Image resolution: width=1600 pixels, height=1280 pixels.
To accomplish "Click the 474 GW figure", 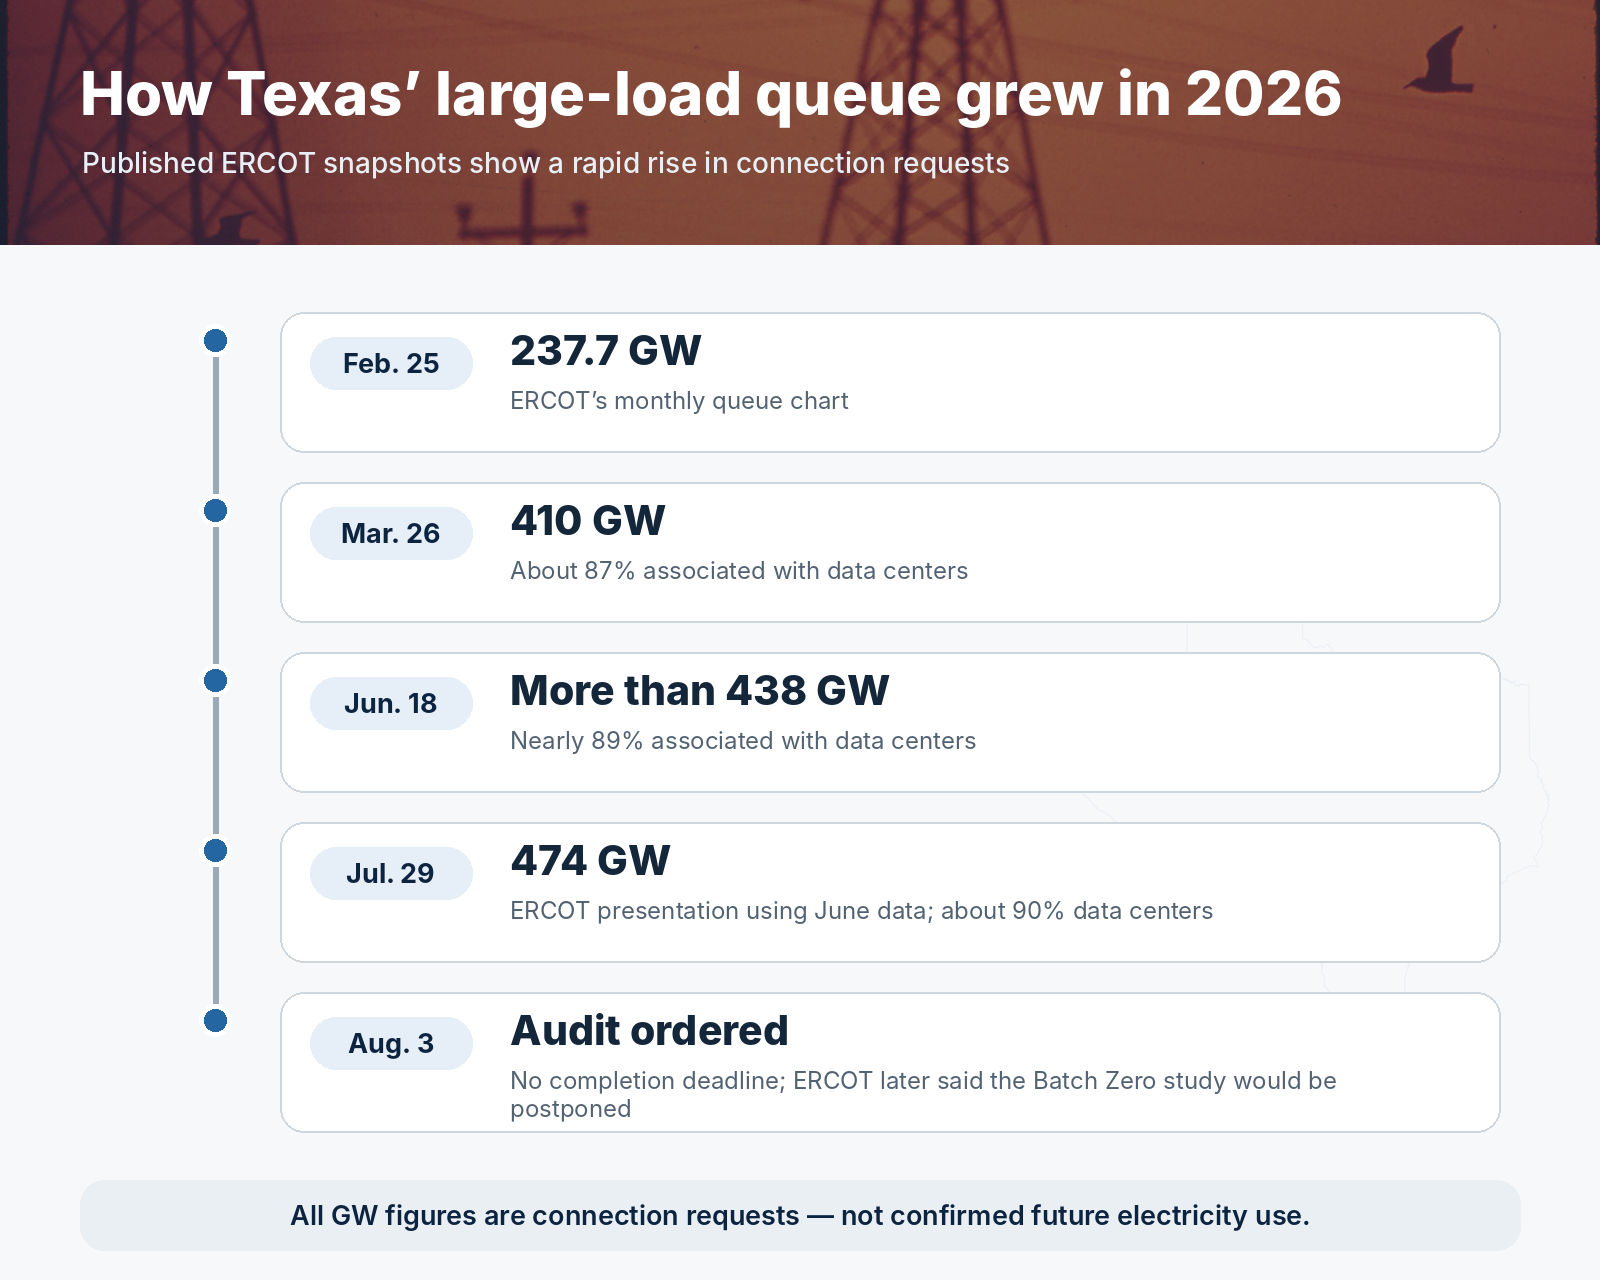I will [590, 861].
